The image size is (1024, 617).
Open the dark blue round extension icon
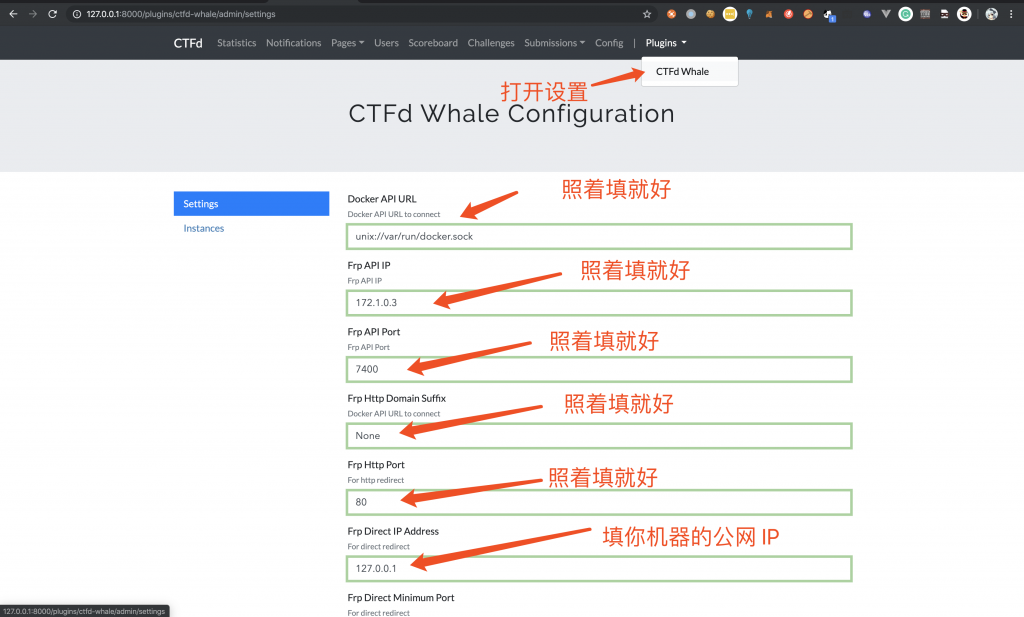tap(867, 14)
